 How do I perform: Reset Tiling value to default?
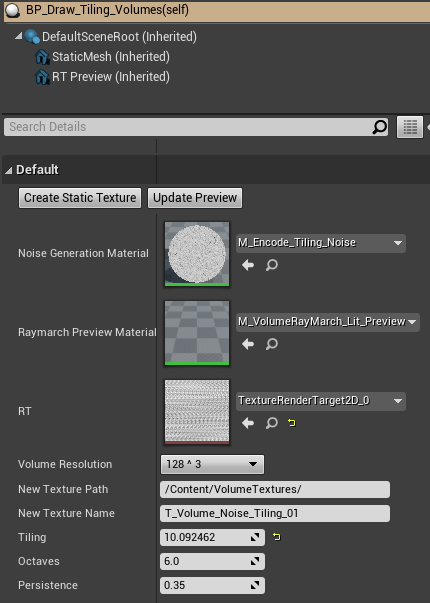[277, 536]
